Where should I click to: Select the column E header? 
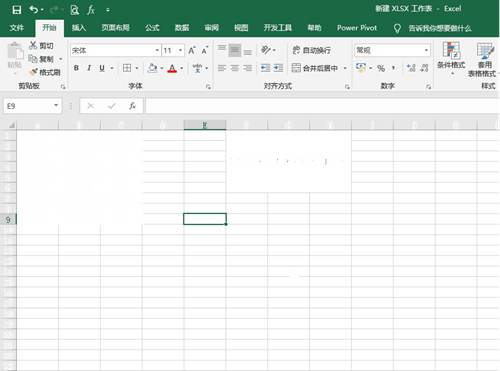(205, 125)
